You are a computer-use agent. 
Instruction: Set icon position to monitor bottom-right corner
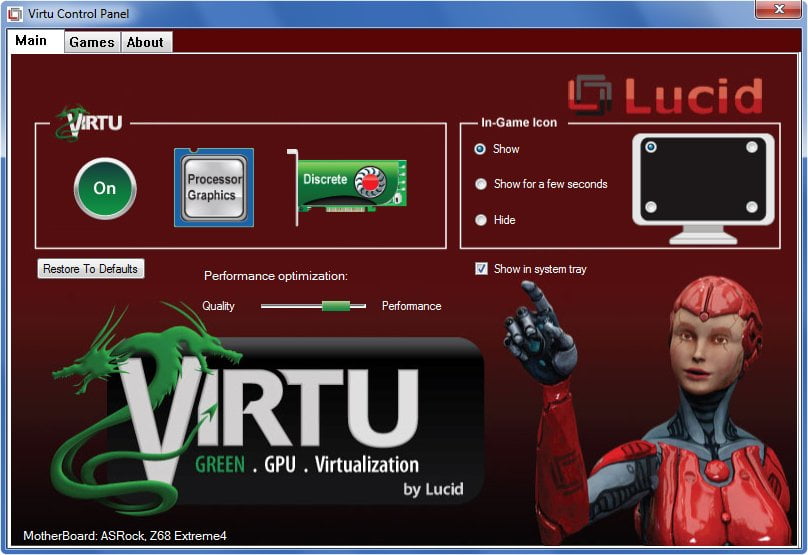(x=751, y=207)
